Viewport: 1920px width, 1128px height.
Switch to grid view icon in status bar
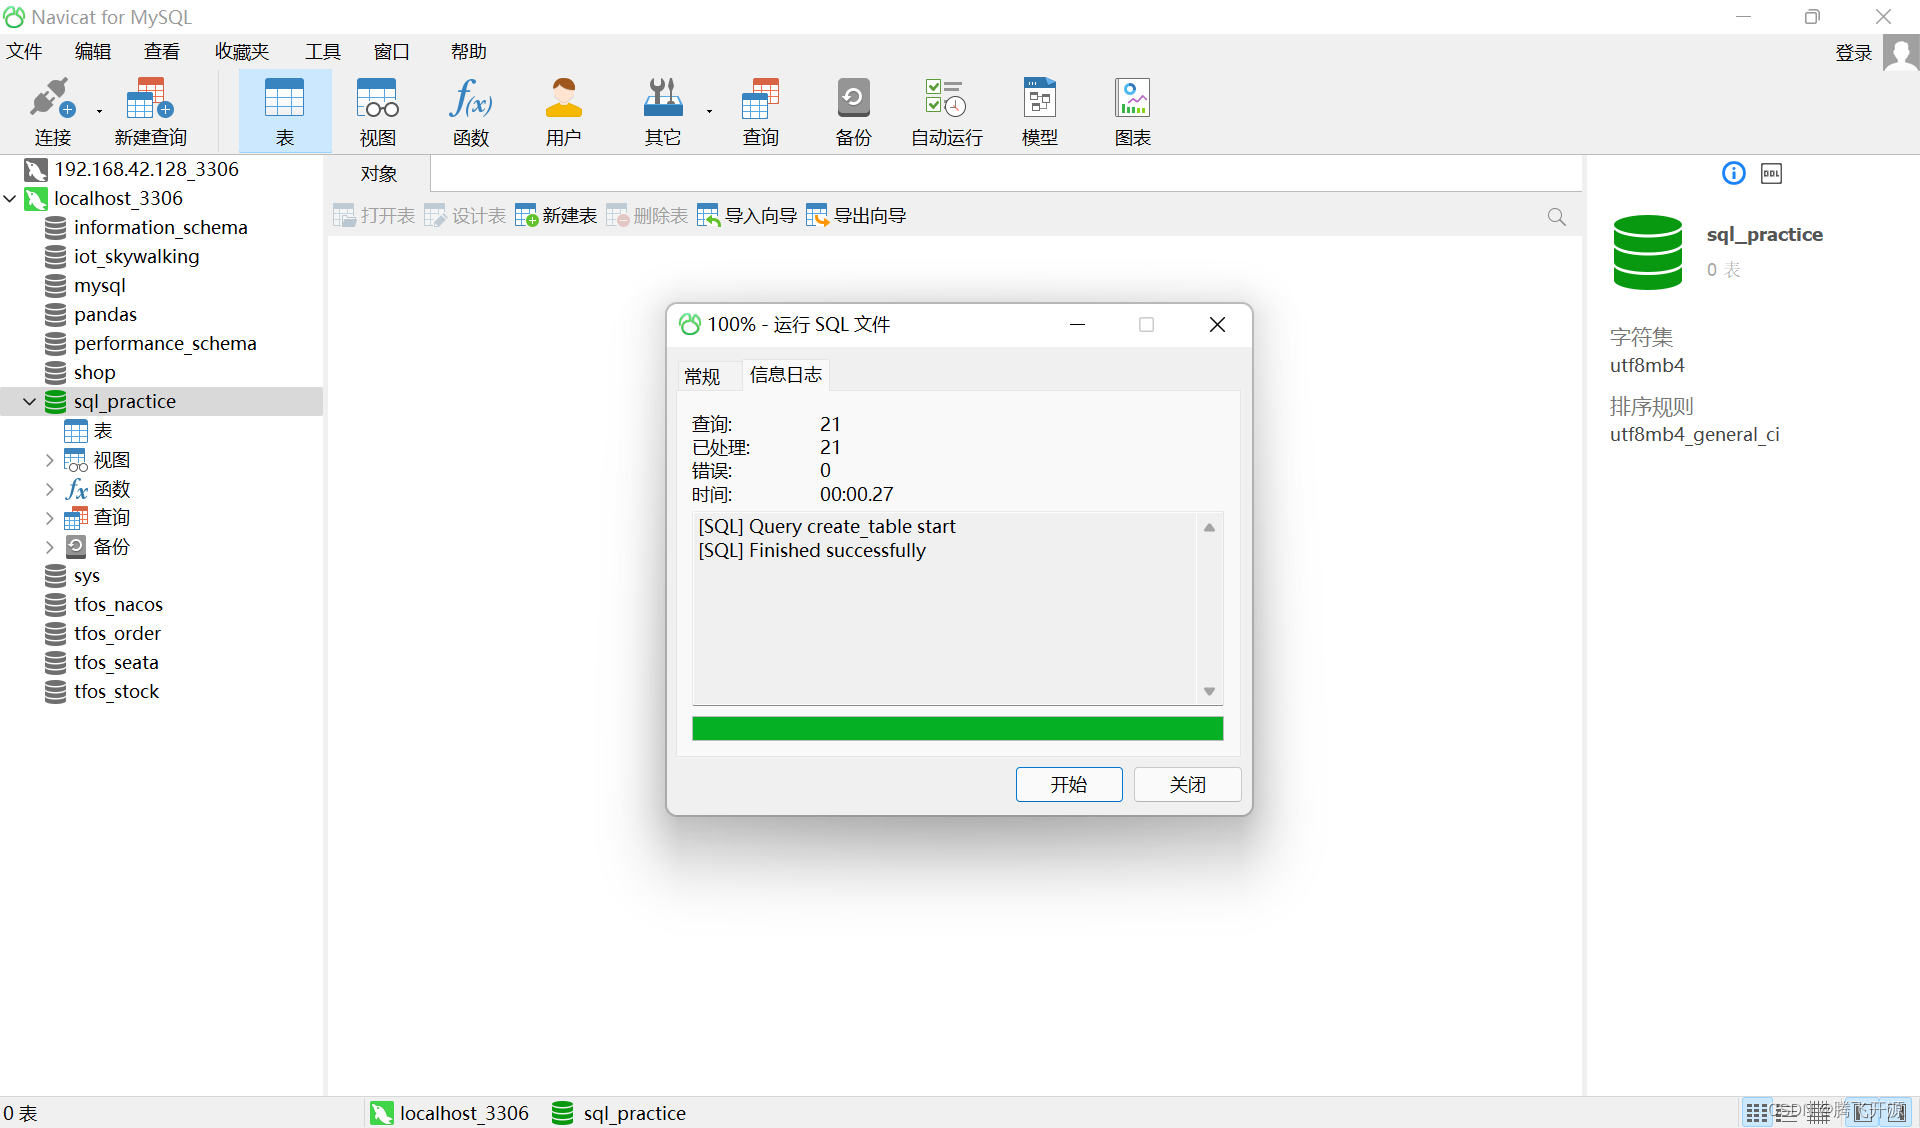[x=1757, y=1112]
